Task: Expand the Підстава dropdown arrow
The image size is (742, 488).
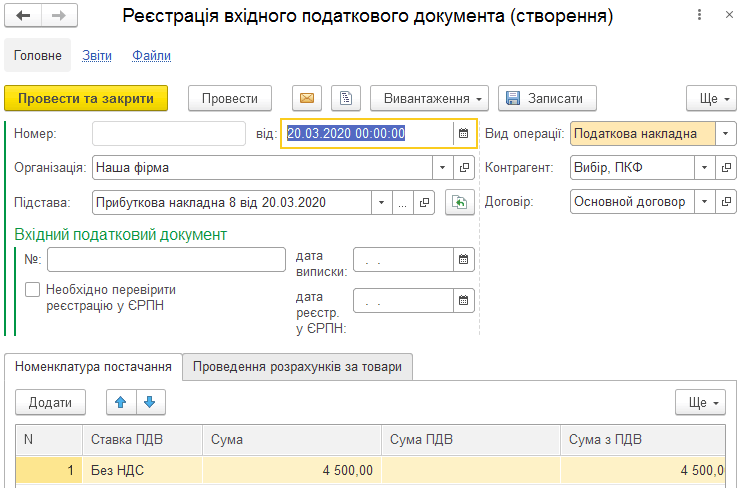Action: coord(381,203)
